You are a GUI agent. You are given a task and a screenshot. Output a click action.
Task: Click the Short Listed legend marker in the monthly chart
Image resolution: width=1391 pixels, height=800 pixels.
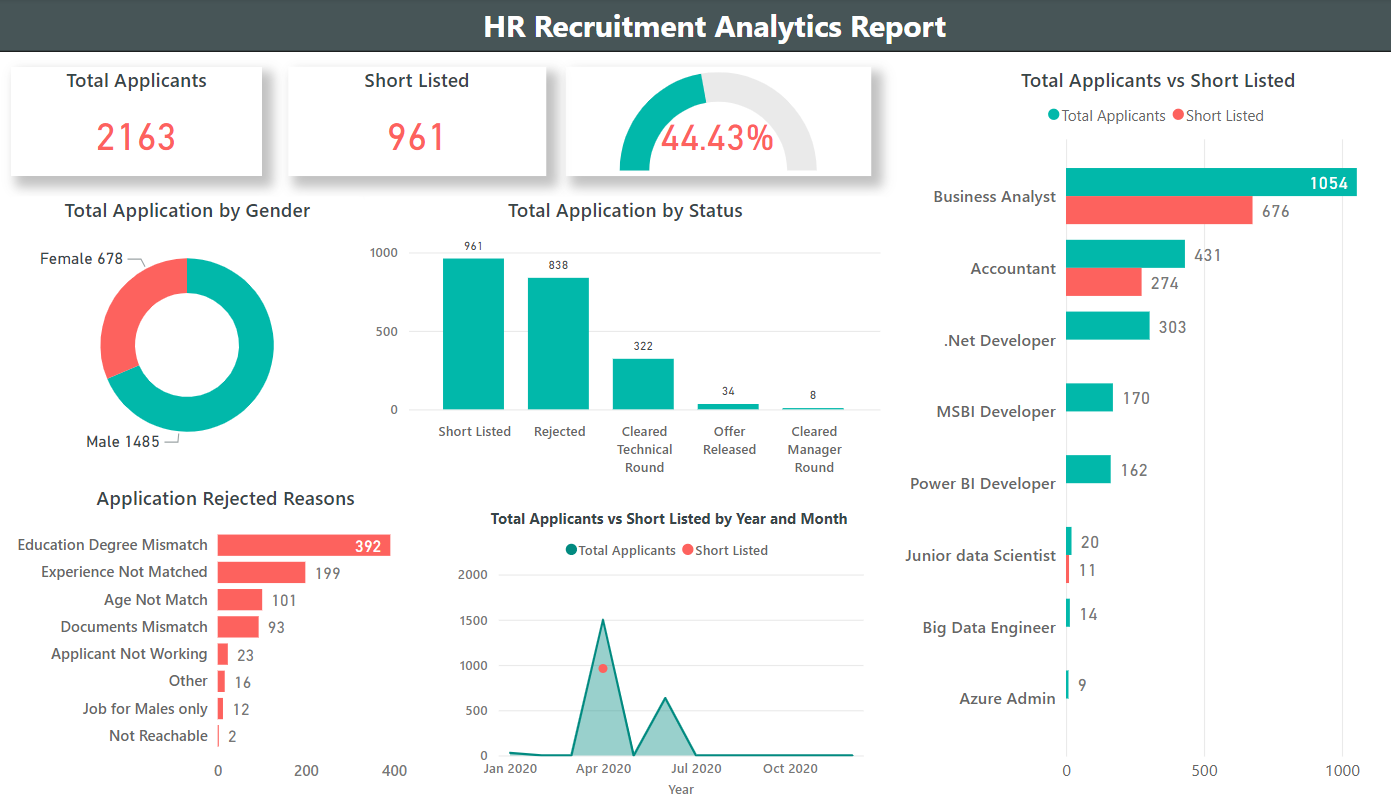point(688,550)
